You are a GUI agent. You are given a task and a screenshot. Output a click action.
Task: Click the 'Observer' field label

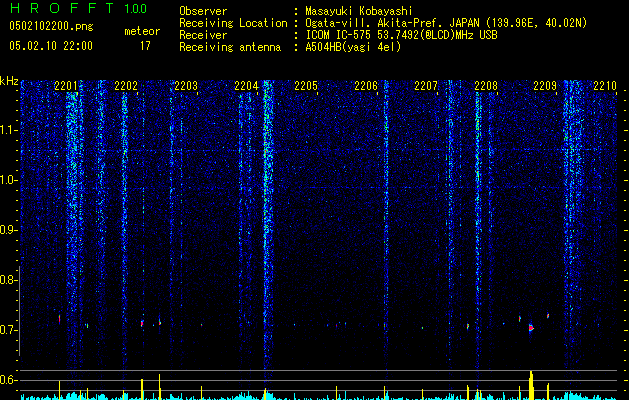click(203, 11)
